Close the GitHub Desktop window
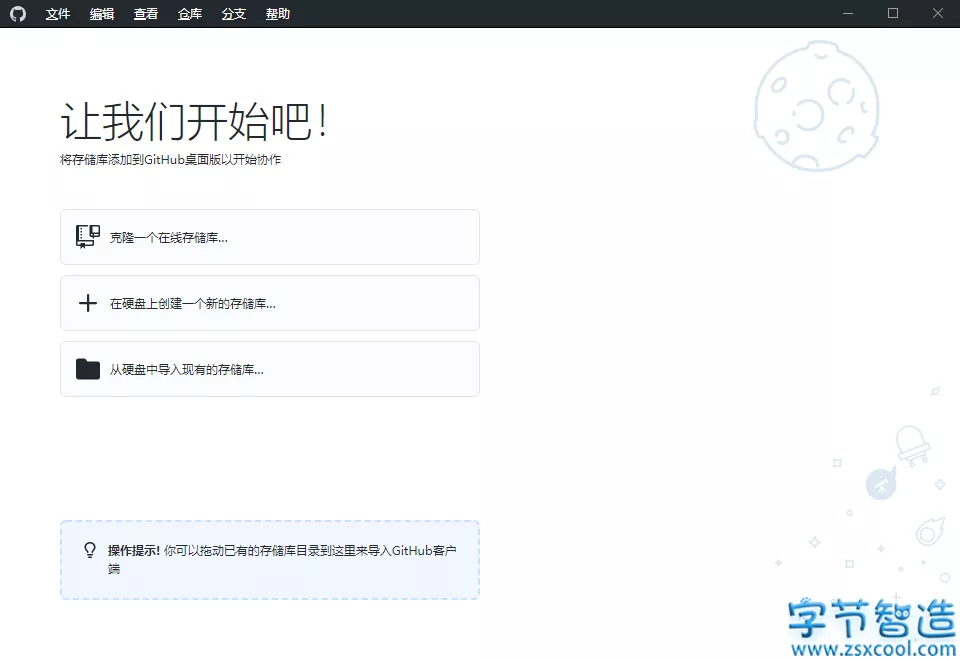This screenshot has height=660, width=960. [937, 13]
